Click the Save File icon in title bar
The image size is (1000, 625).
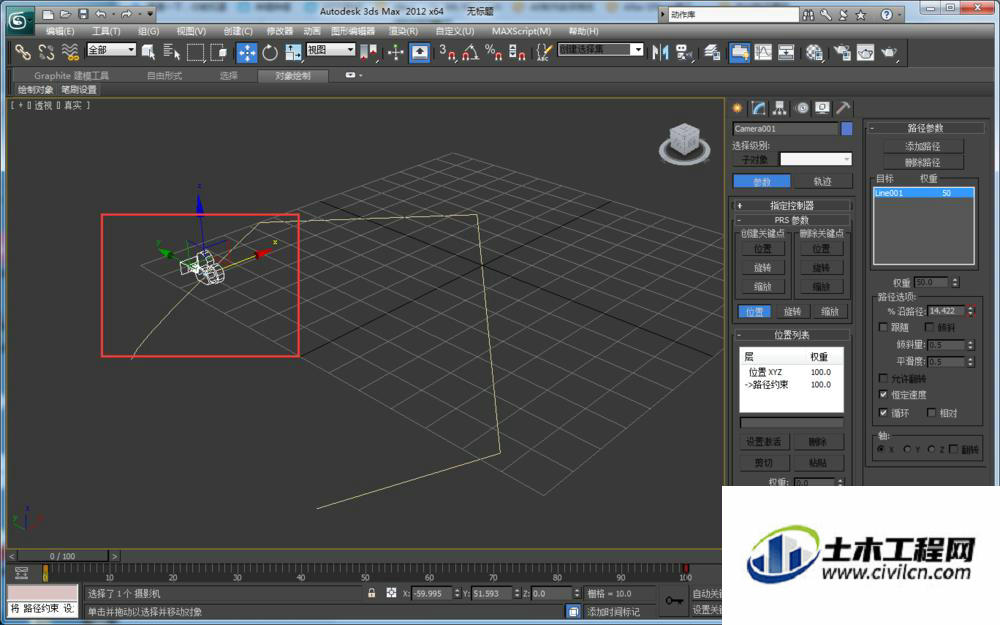click(83, 13)
